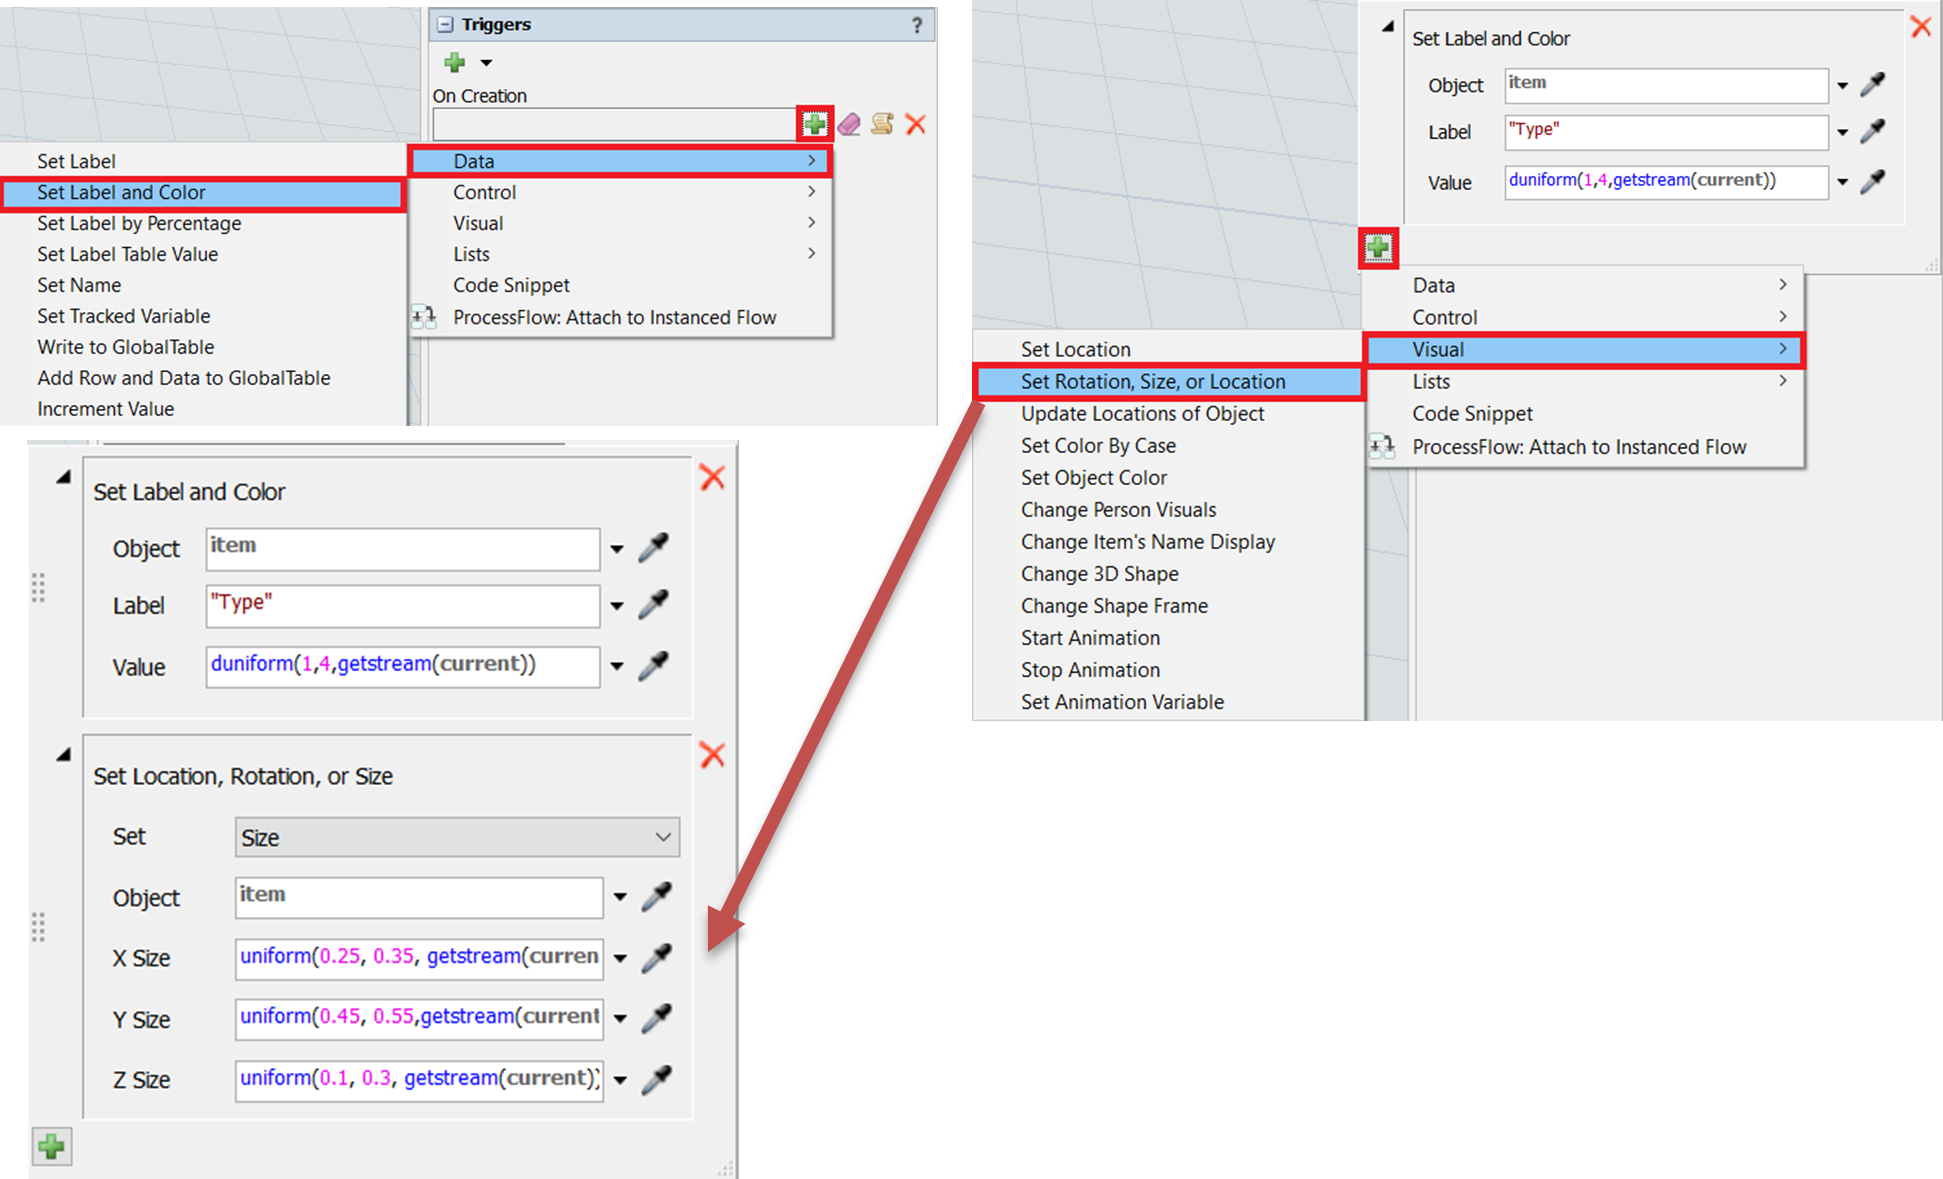The height and width of the screenshot is (1179, 1943).
Task: Collapse bottom-left Set Label and Color section triangle
Action: pos(63,478)
